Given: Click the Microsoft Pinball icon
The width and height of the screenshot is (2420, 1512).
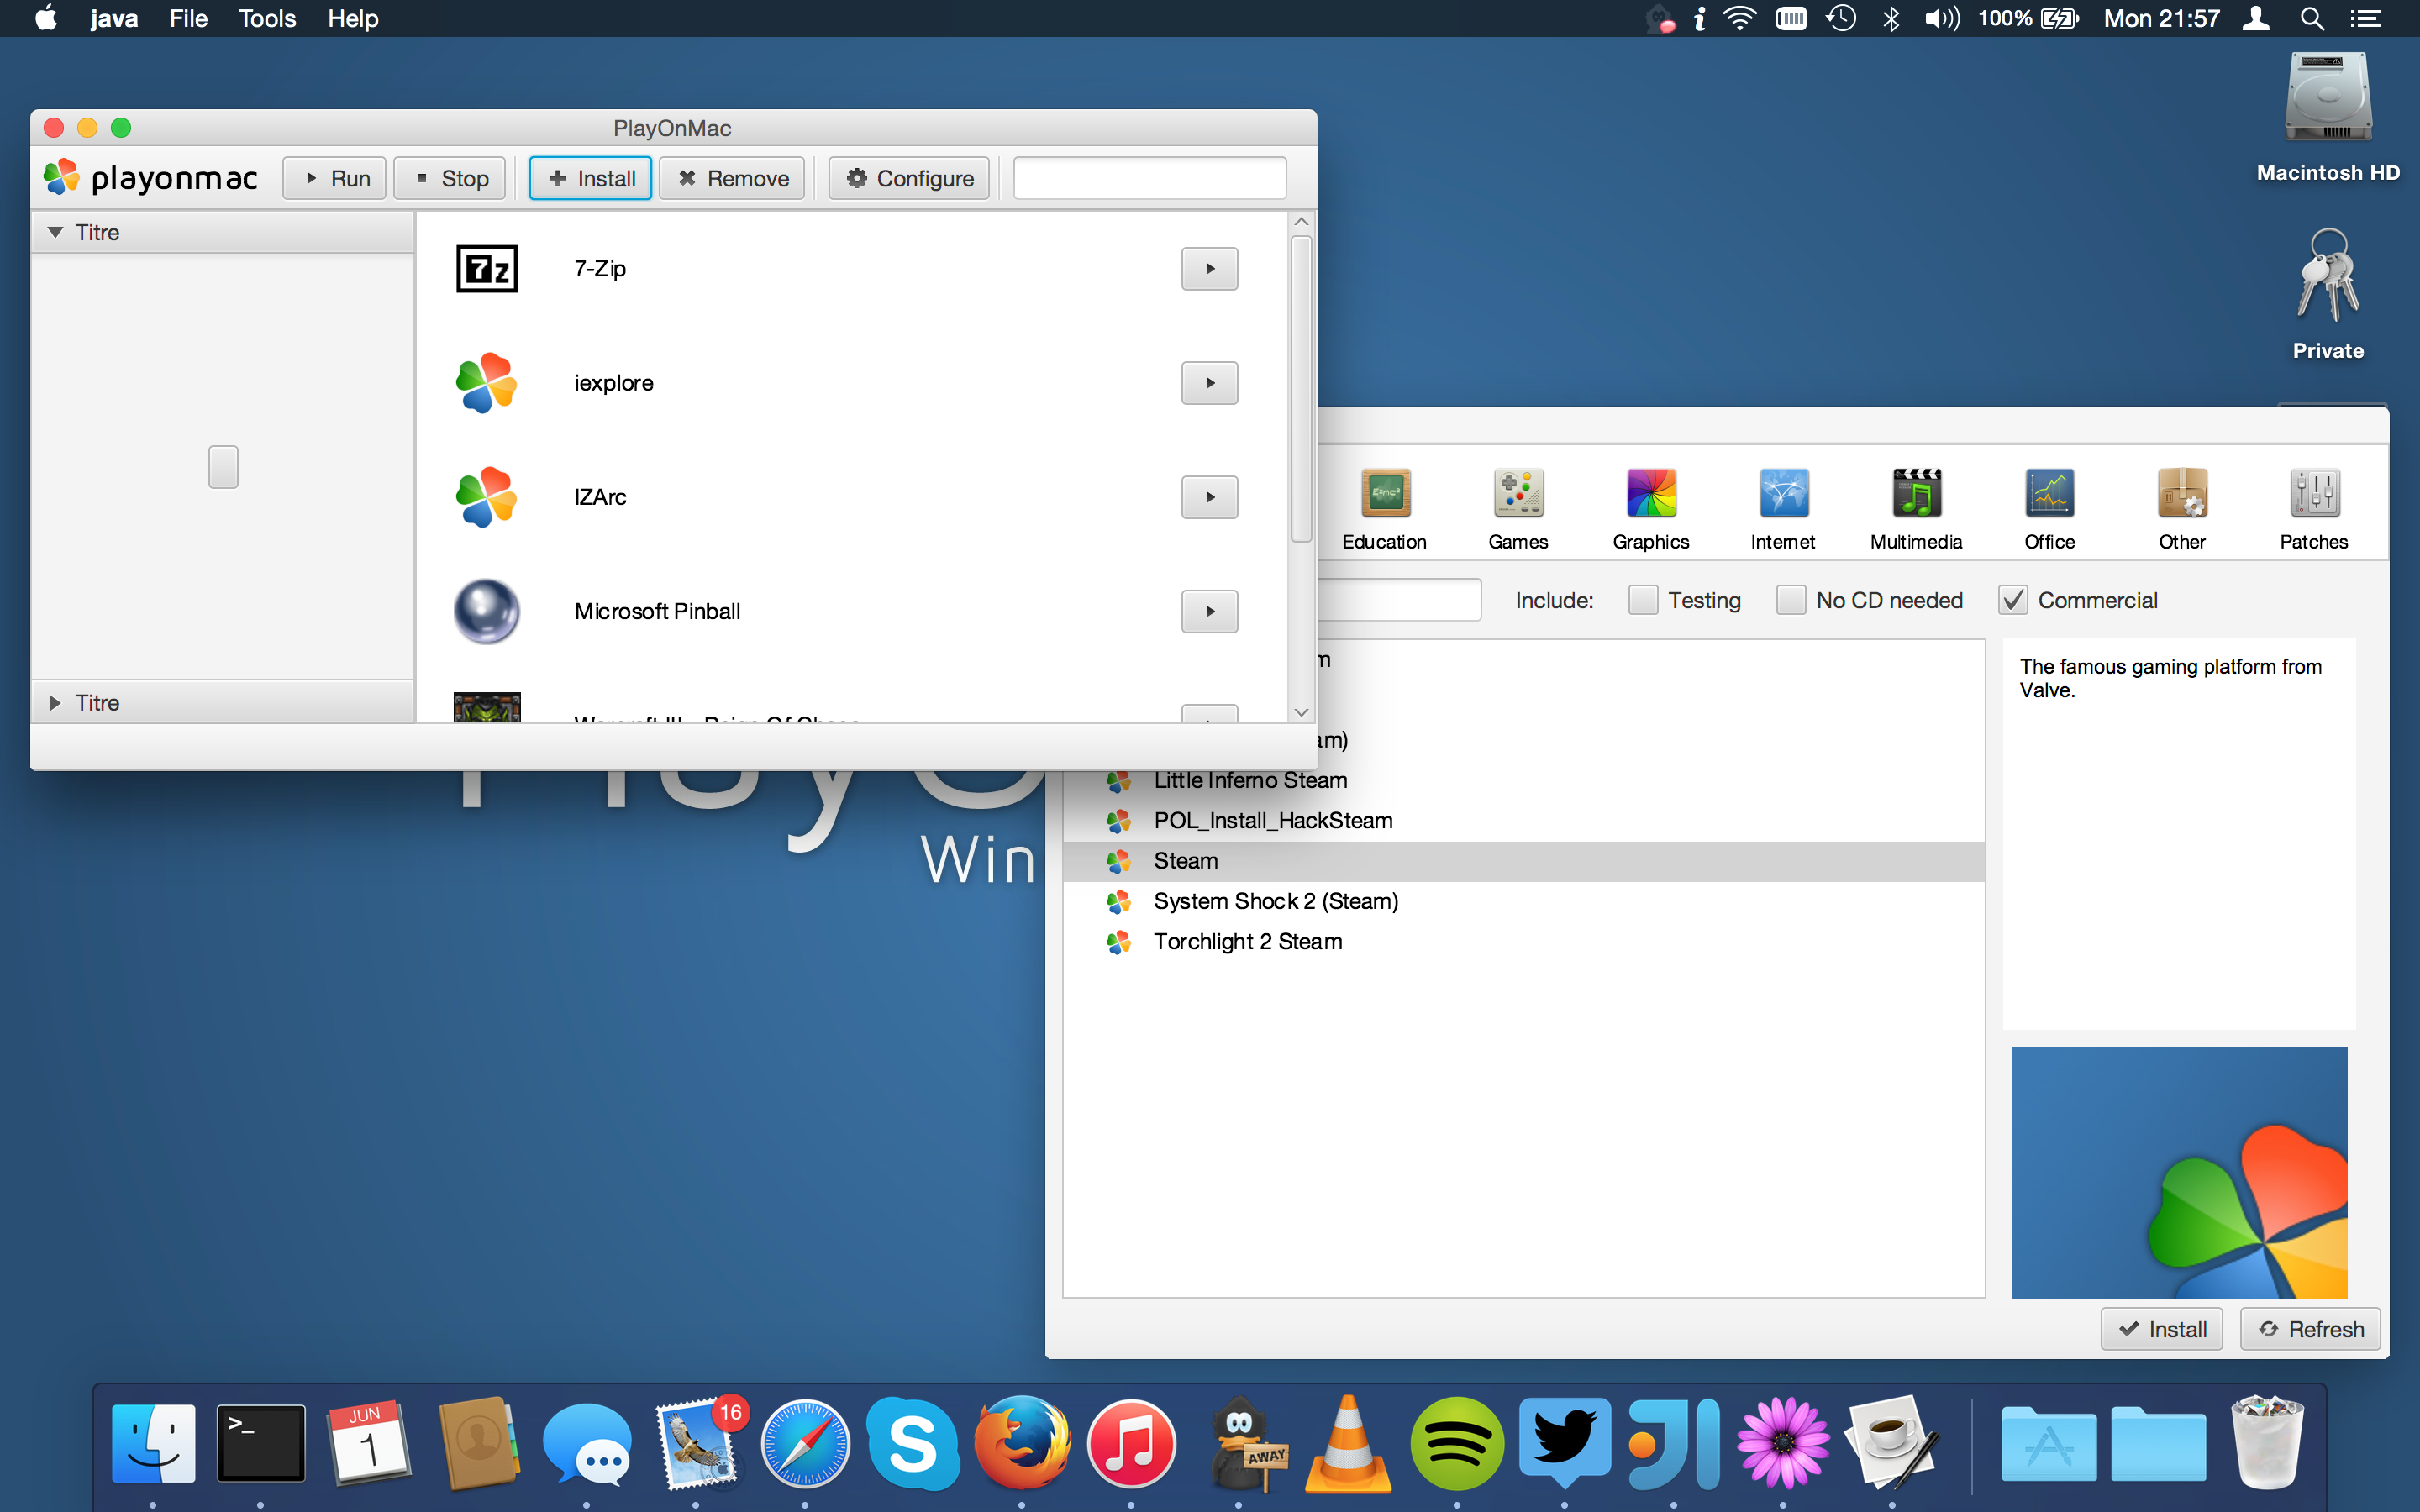Looking at the screenshot, I should (x=486, y=611).
